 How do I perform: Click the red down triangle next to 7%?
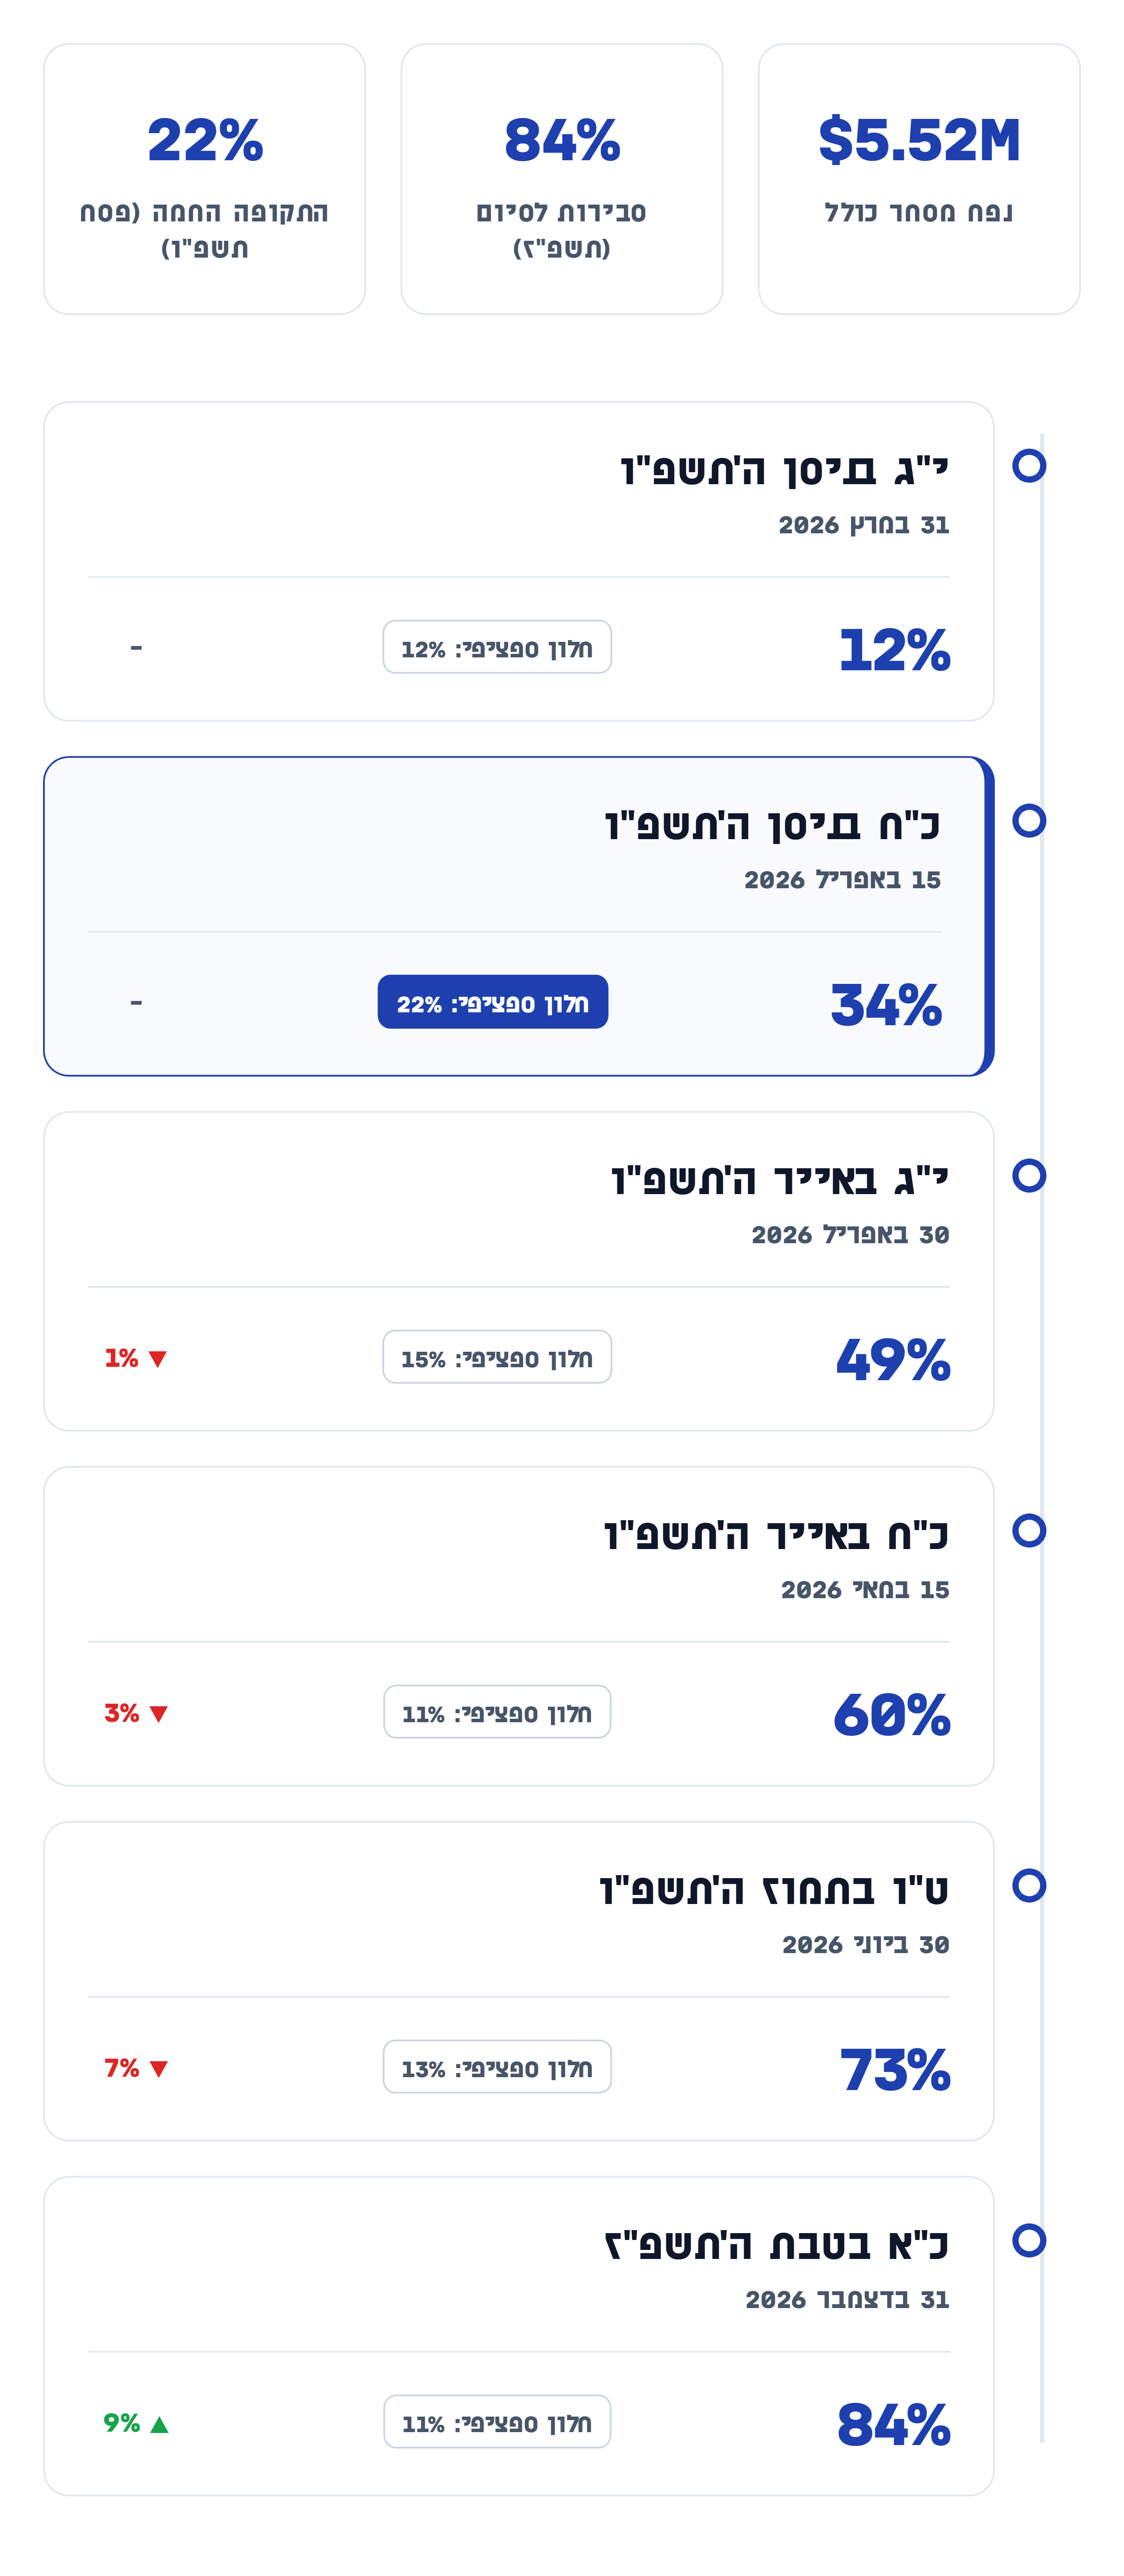pyautogui.click(x=158, y=2069)
